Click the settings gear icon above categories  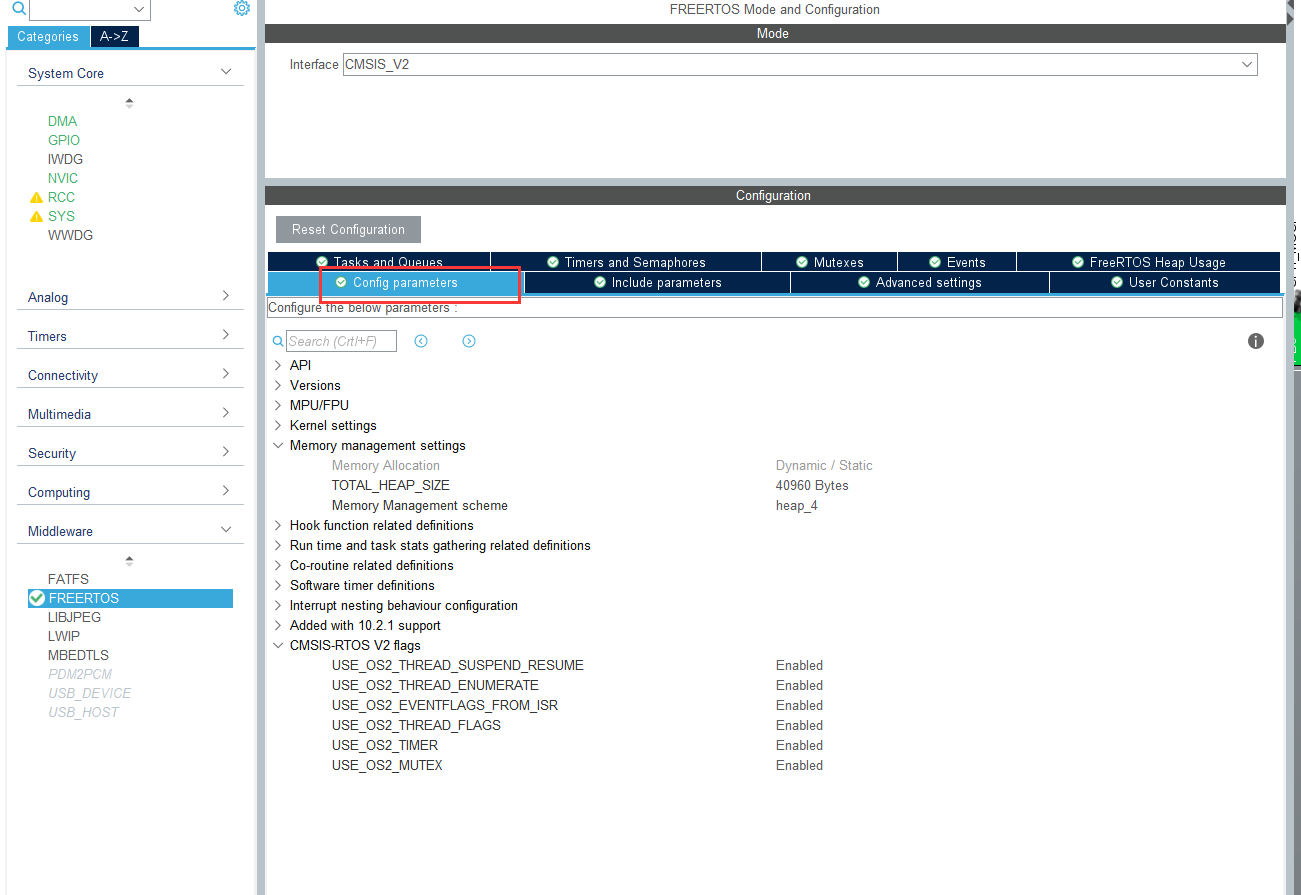(x=242, y=9)
